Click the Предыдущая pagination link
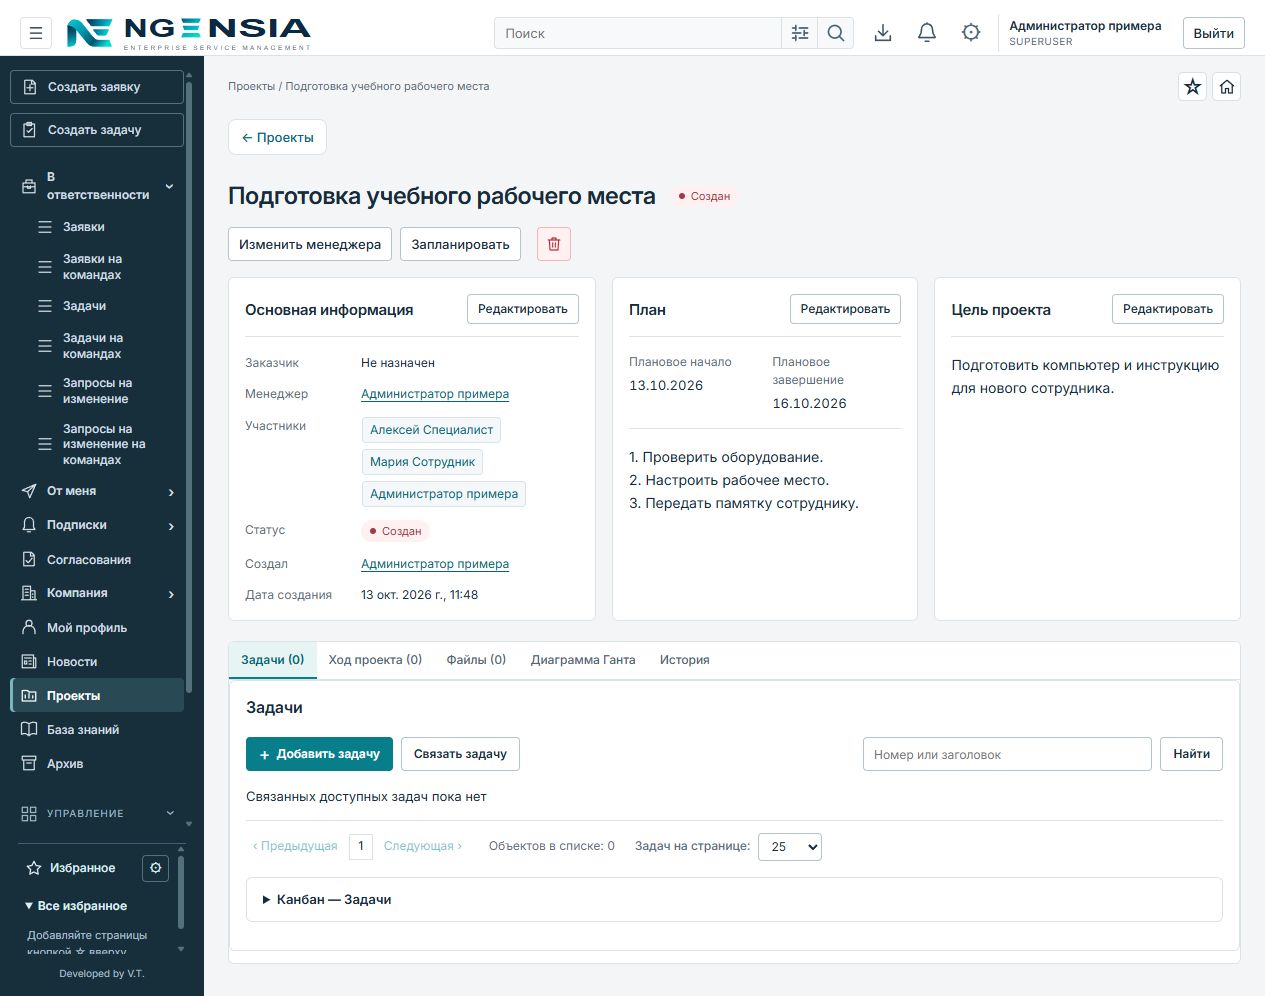 (x=295, y=846)
